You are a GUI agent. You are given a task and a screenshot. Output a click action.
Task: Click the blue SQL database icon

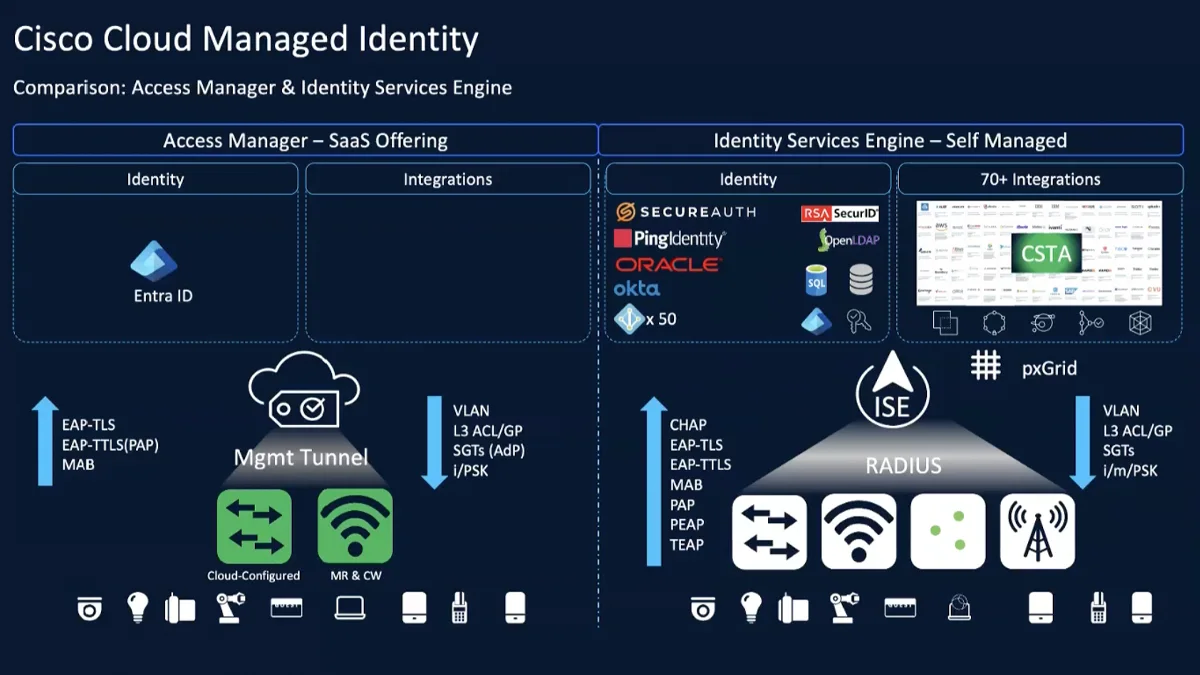pyautogui.click(x=817, y=280)
